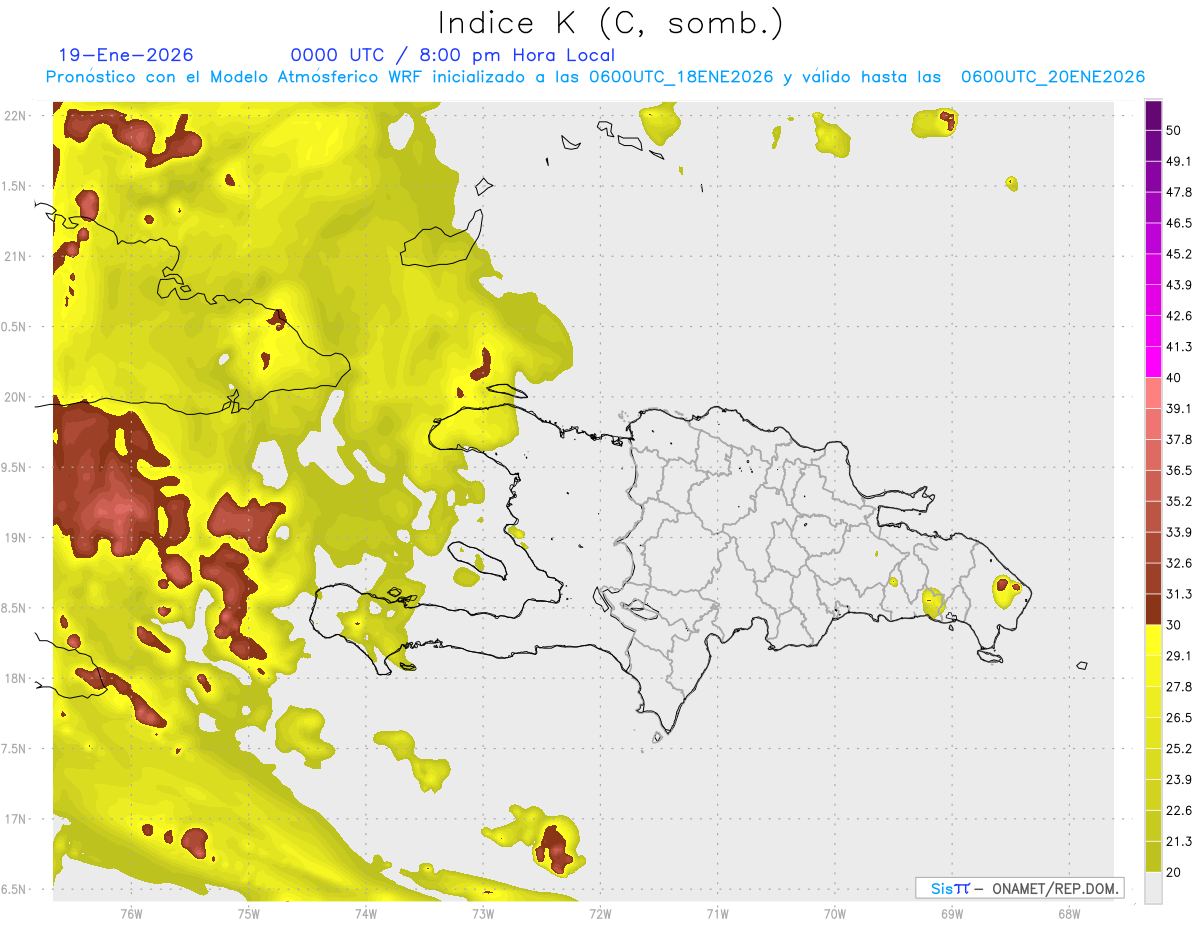Click the color bar value 33.9
This screenshot has width=1200, height=927.
click(x=1179, y=532)
